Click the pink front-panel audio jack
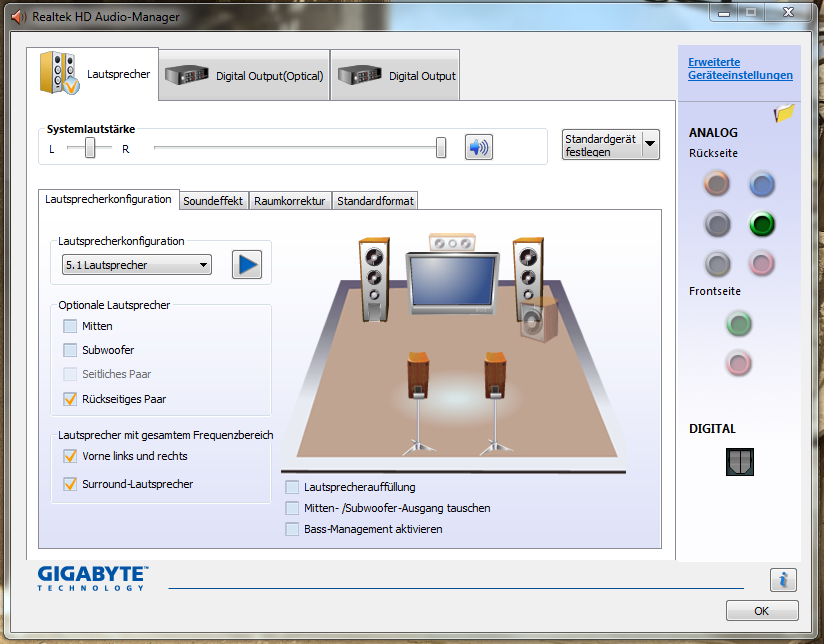 739,363
